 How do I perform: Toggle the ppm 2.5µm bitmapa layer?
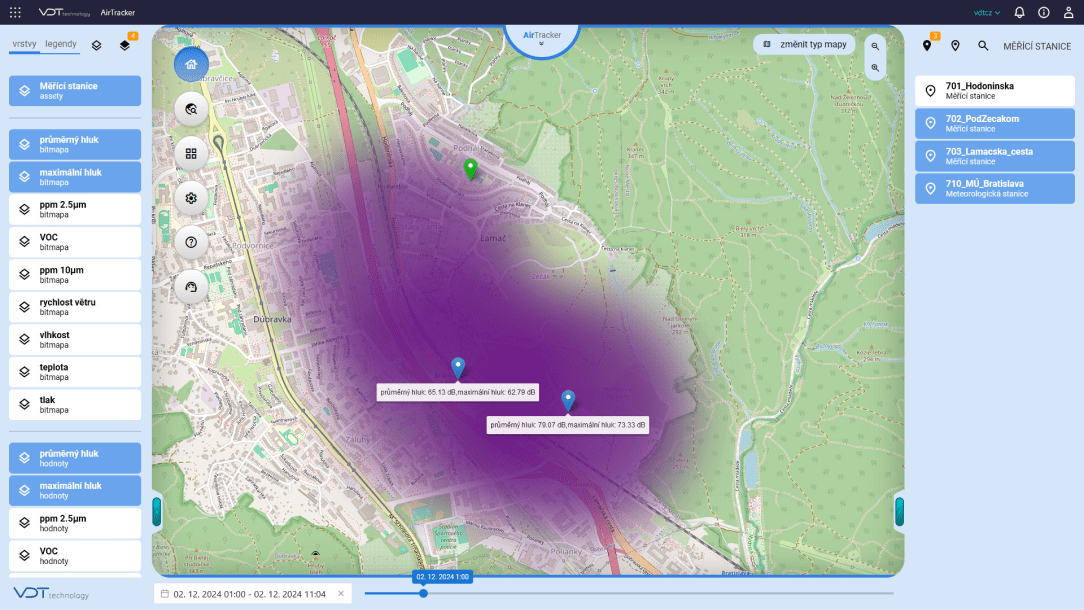click(x=75, y=209)
